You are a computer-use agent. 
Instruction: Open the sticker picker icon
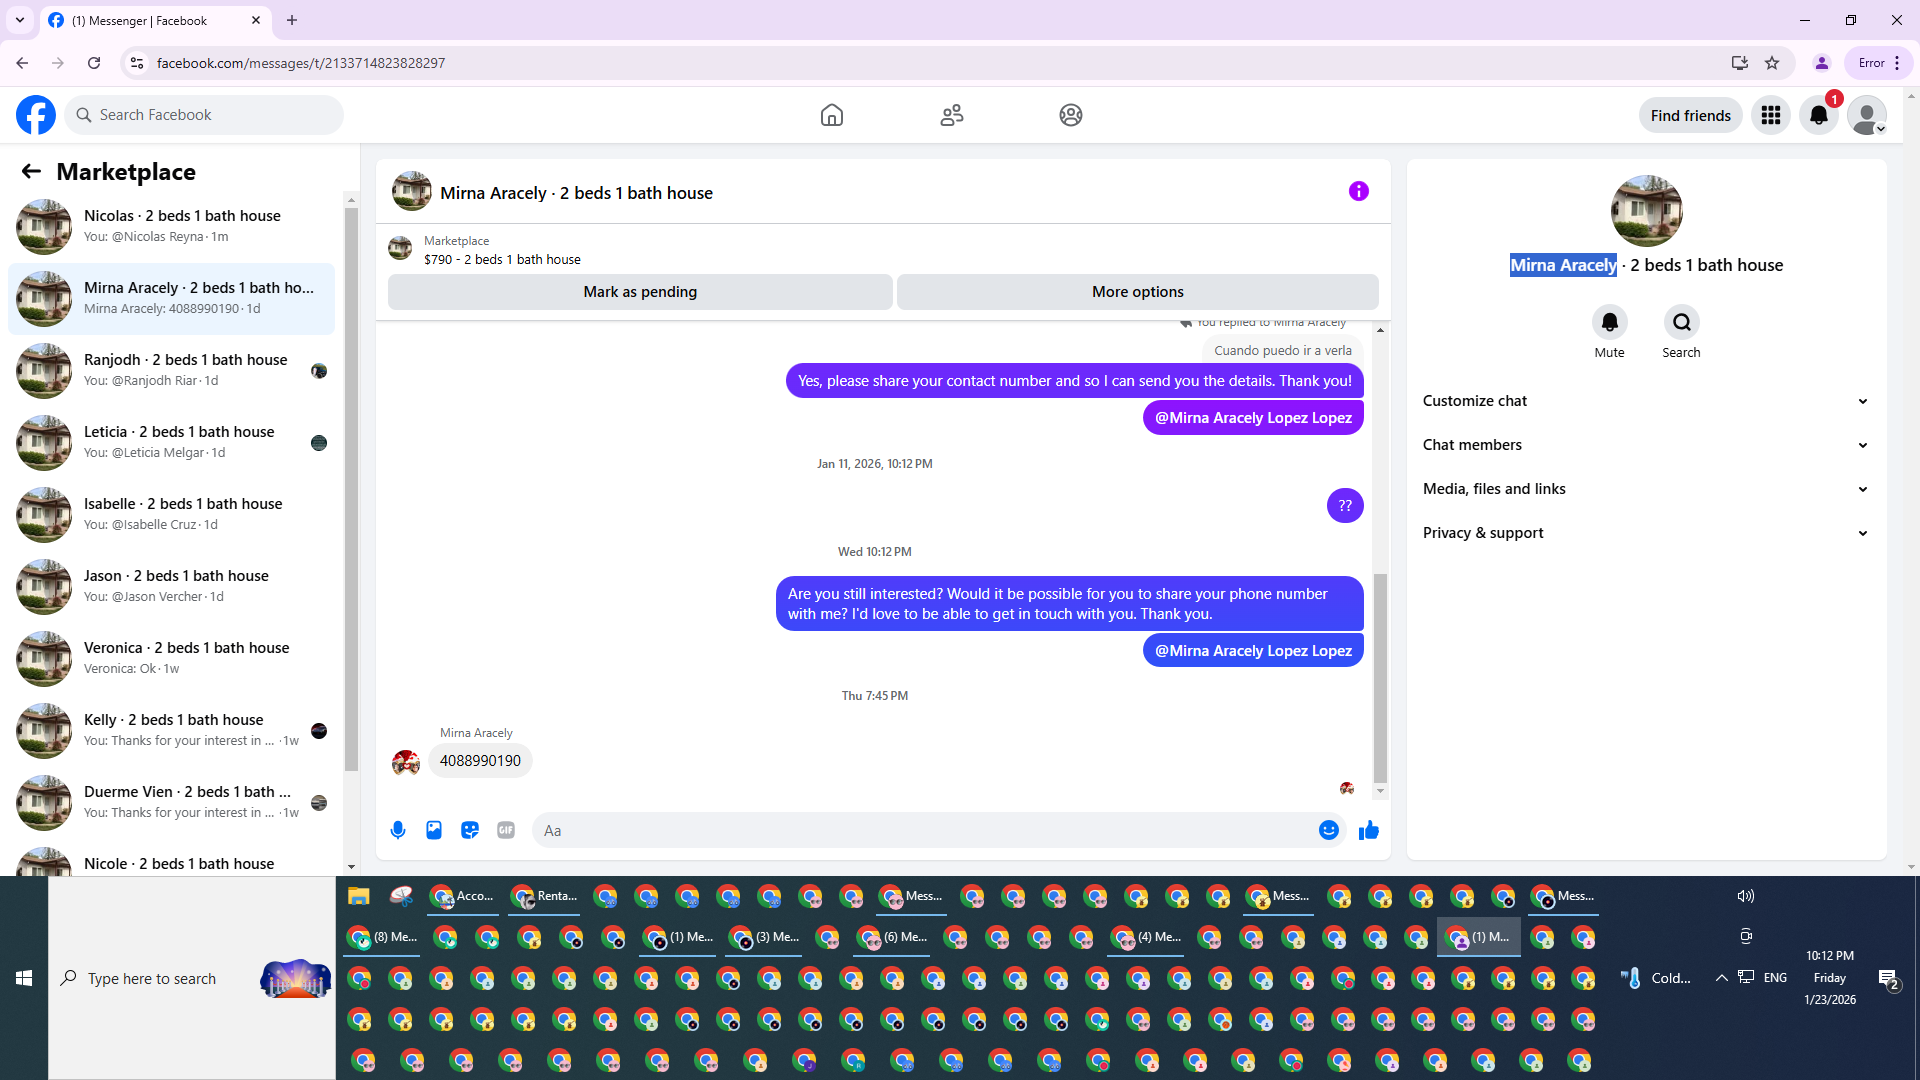[470, 830]
